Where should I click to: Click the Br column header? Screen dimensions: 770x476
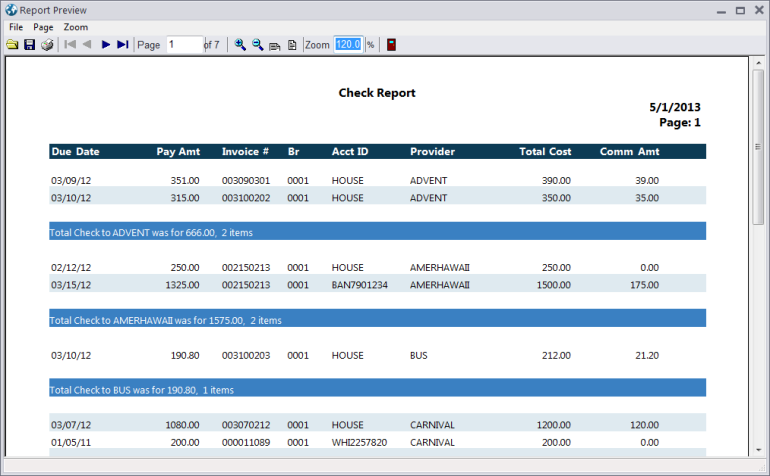(293, 152)
